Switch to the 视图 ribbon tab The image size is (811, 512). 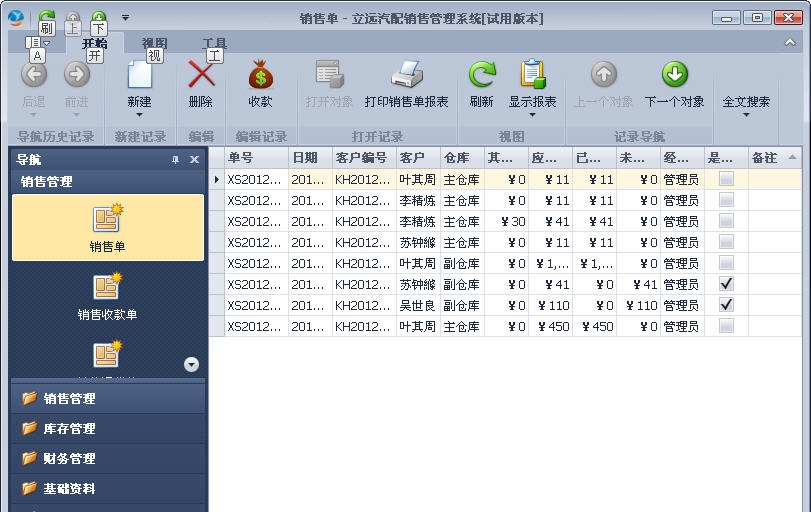155,43
